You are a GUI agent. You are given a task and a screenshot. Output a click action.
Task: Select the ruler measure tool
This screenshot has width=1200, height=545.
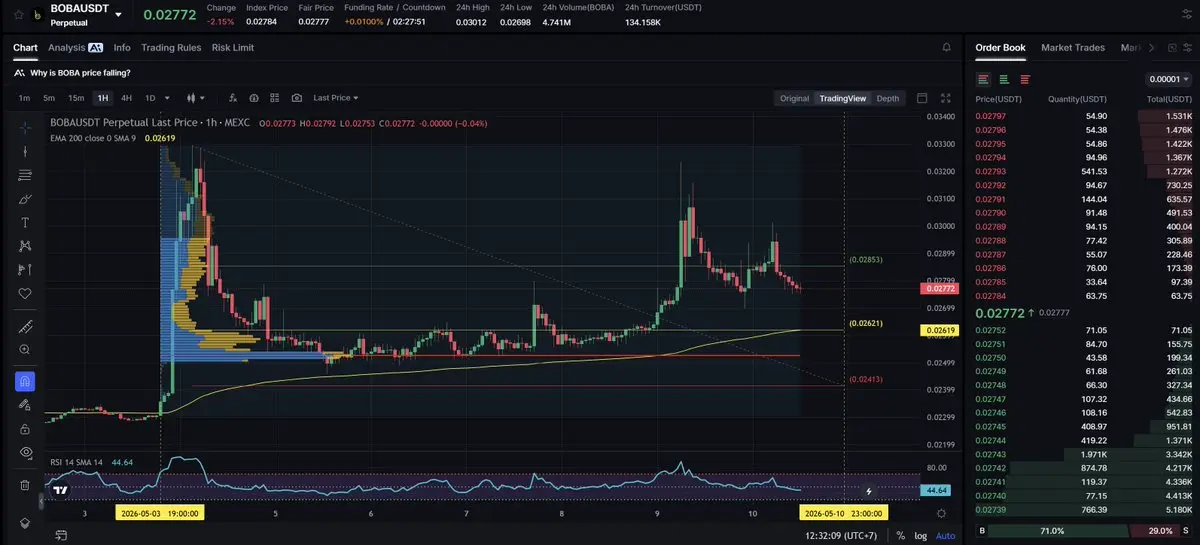pyautogui.click(x=25, y=326)
